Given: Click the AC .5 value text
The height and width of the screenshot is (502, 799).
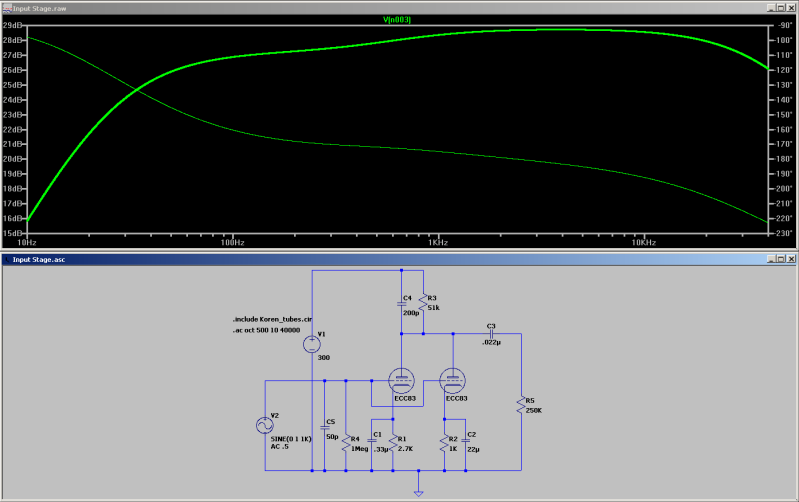Looking at the screenshot, I should (279, 446).
